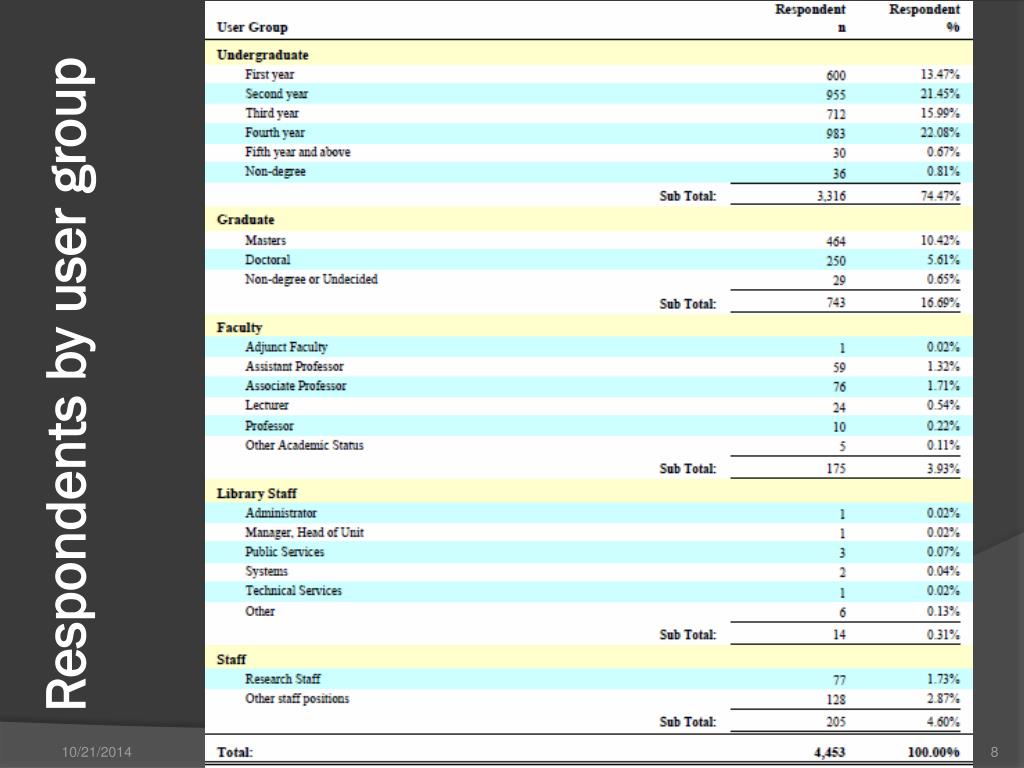This screenshot has width=1024, height=768.
Task: Click the "Graduate" group heading
Action: tap(246, 219)
